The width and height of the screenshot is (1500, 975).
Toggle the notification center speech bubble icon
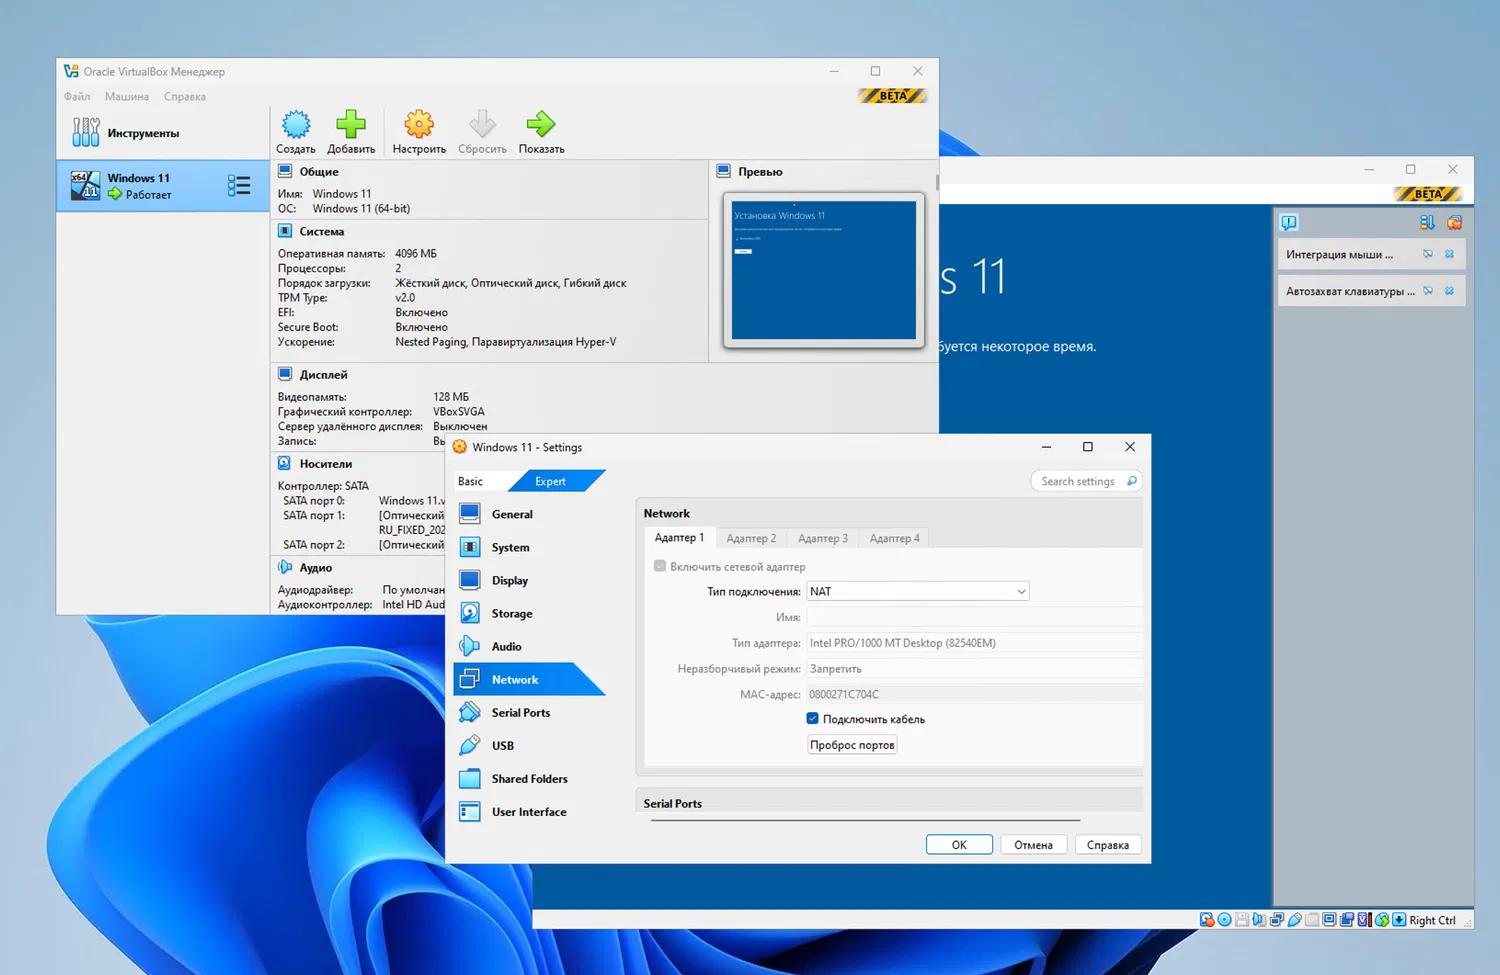(1289, 222)
